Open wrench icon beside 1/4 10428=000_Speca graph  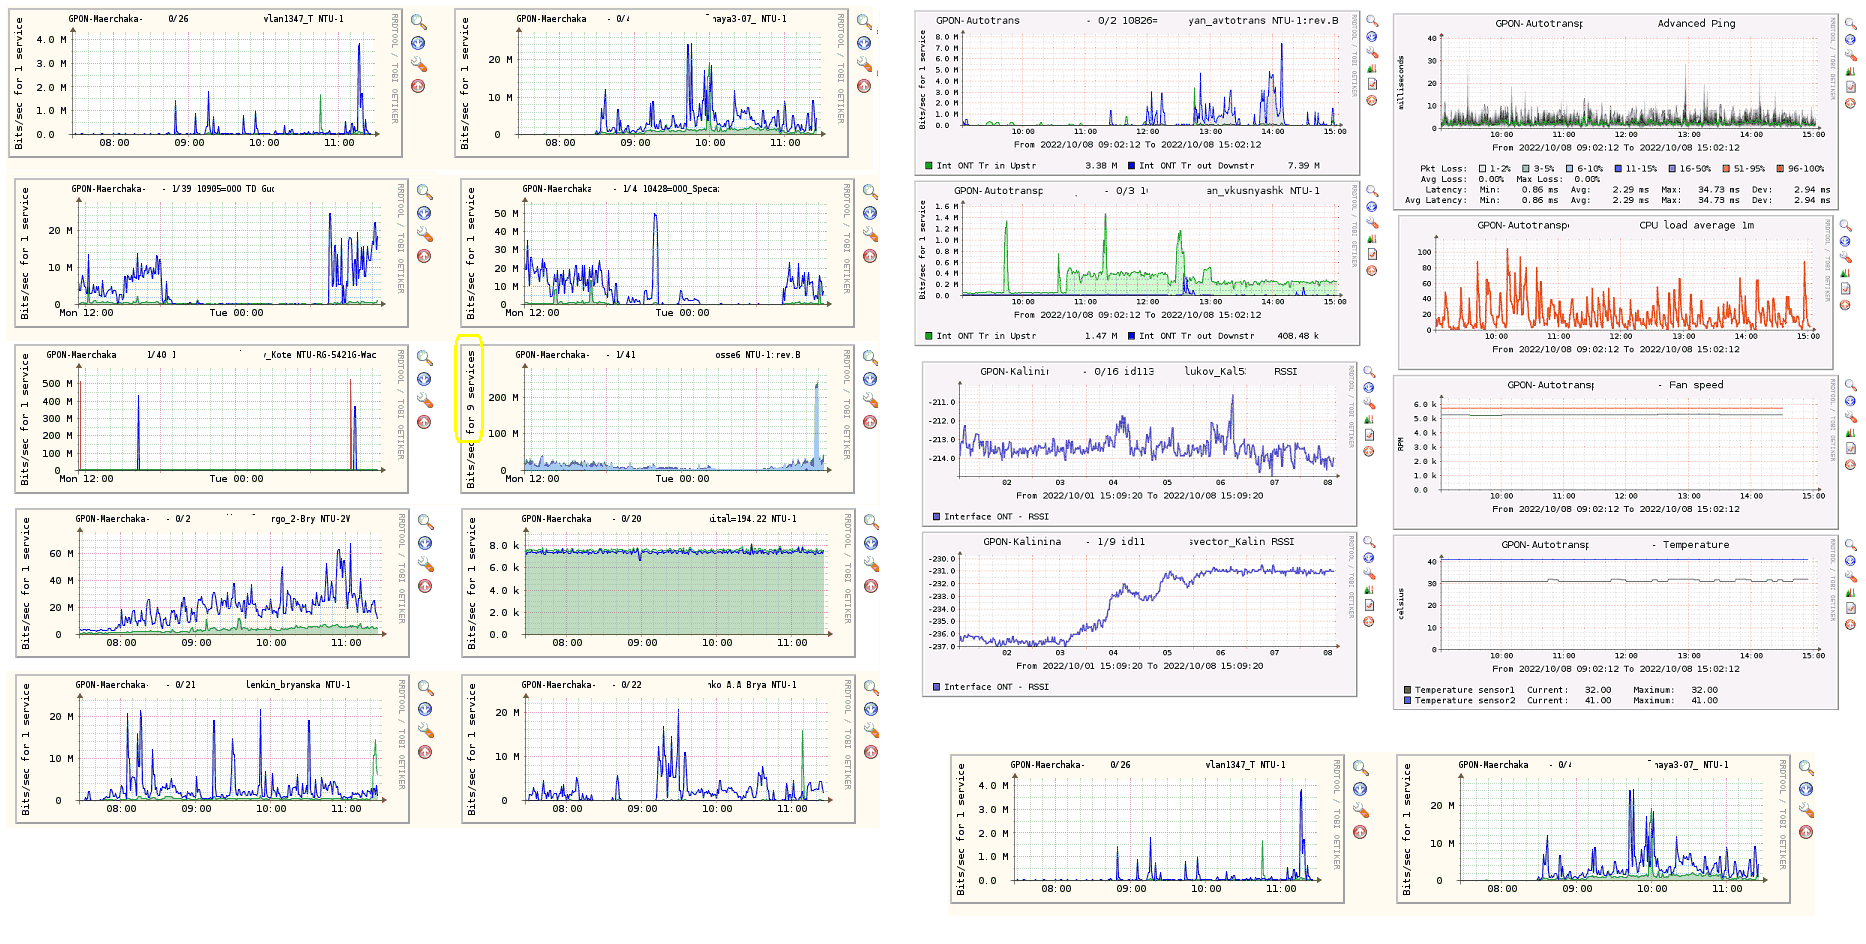click(x=870, y=235)
